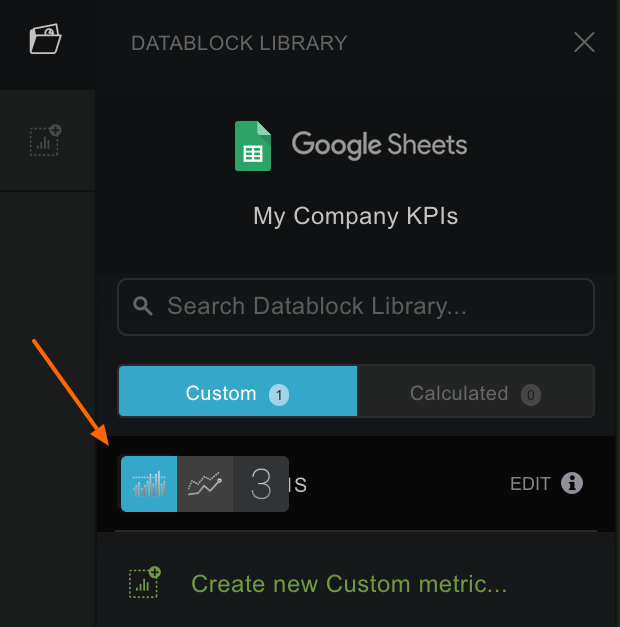Click the My Company KPIs source name
The image size is (620, 627).
coord(355,216)
